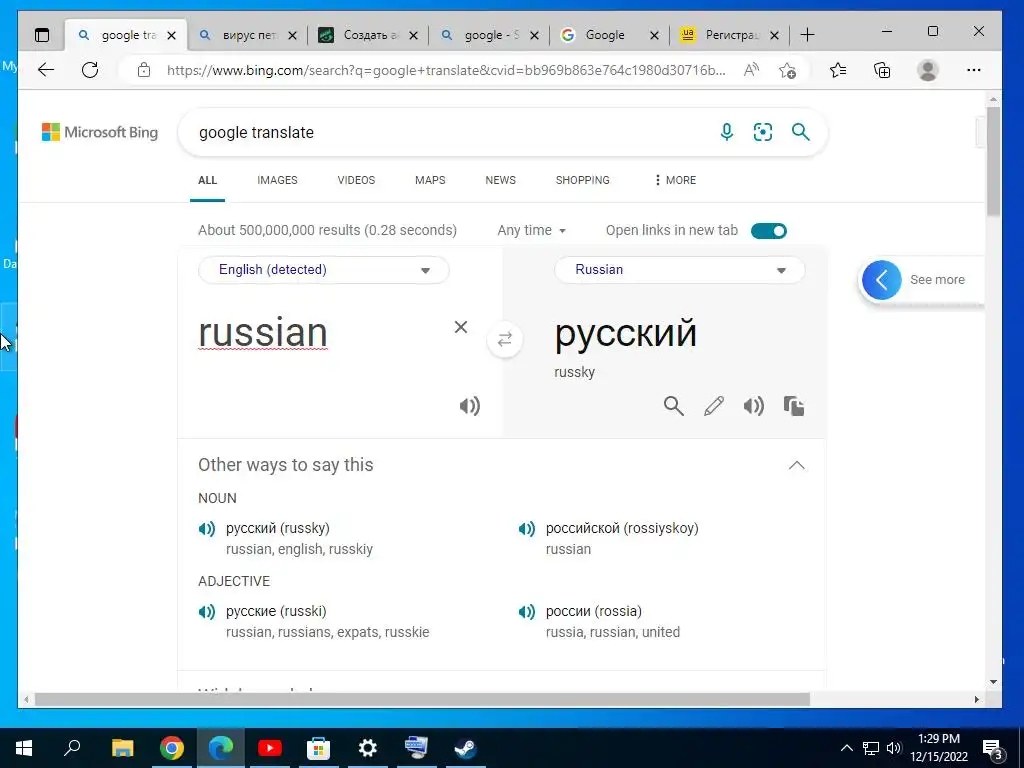The image size is (1024, 768).
Task: Go back with browser back arrow
Action: [46, 70]
